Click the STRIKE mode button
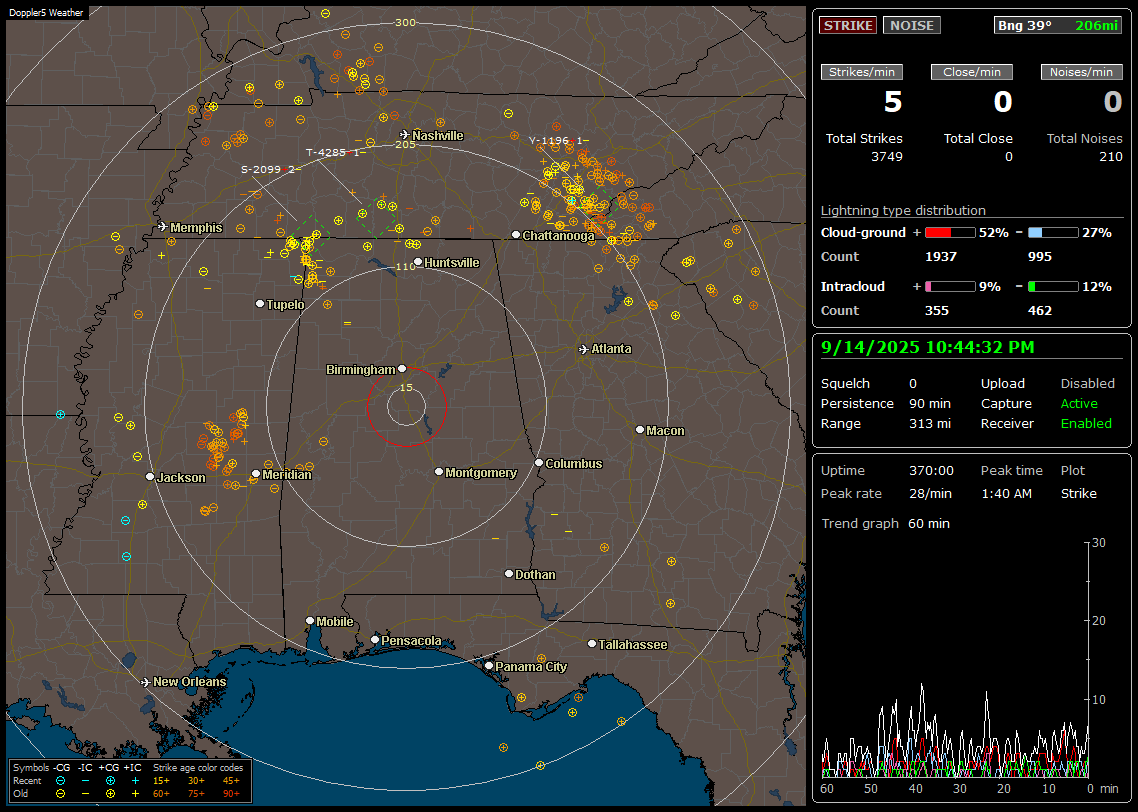Image resolution: width=1138 pixels, height=812 pixels. (x=848, y=25)
